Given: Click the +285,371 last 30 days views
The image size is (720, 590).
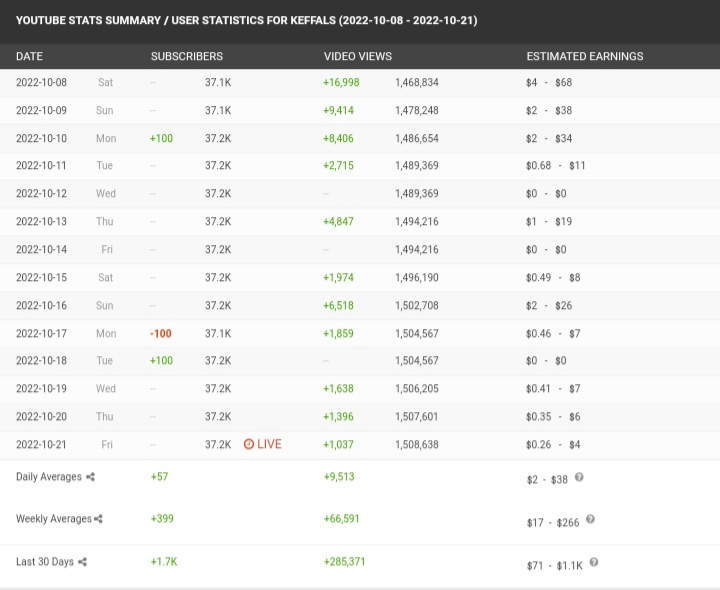Looking at the screenshot, I should point(344,562).
